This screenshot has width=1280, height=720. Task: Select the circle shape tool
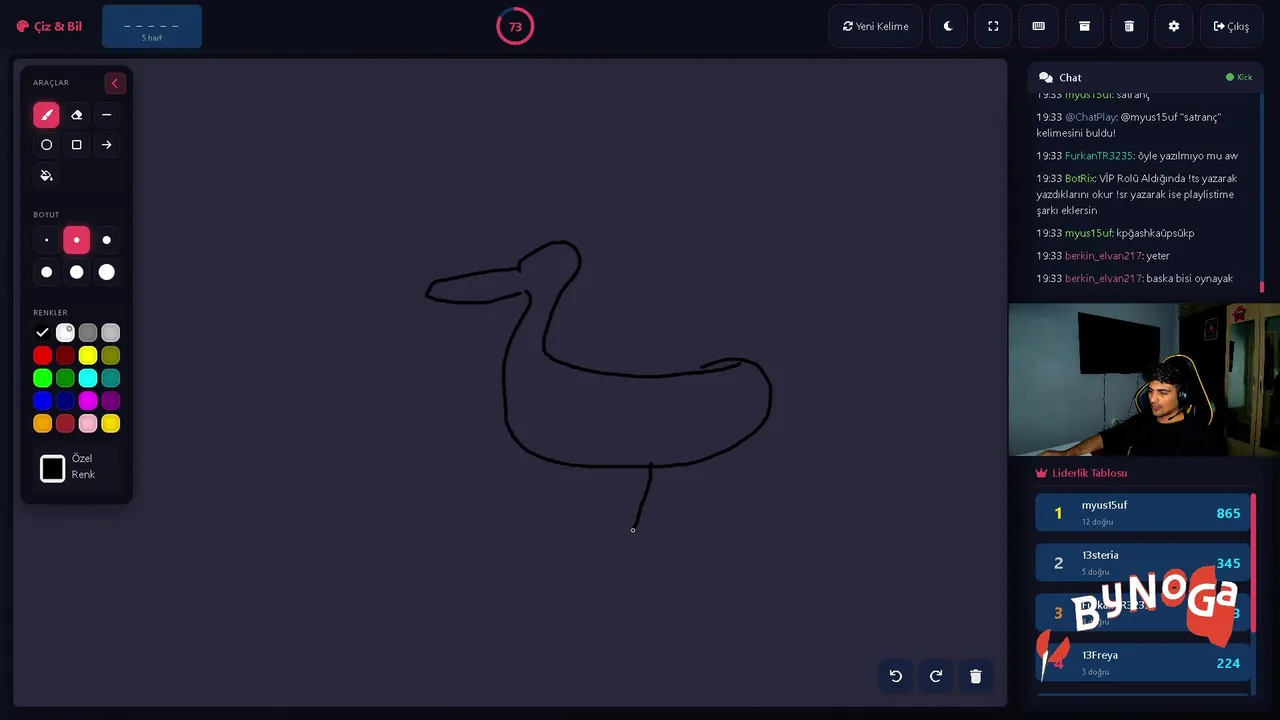click(46, 145)
